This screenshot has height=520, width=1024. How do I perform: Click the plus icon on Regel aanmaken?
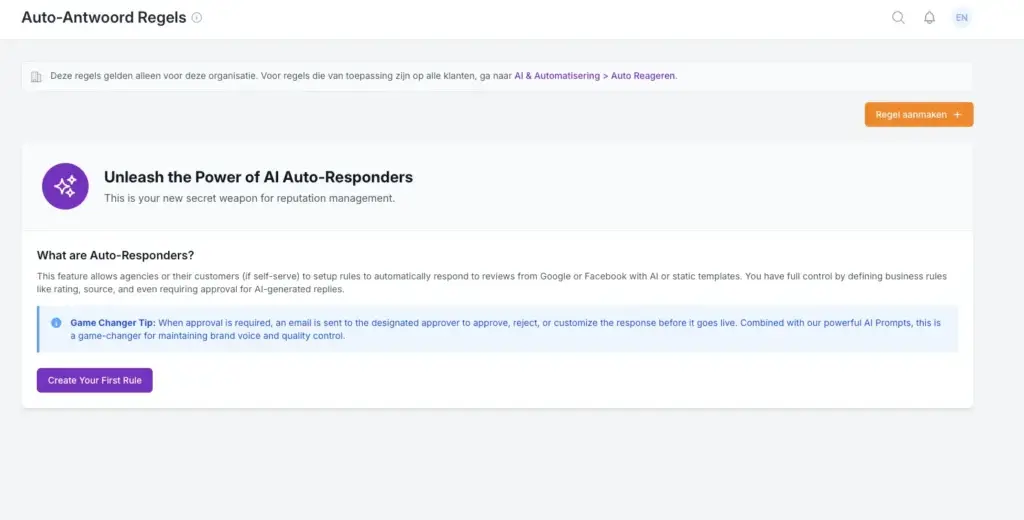pyautogui.click(x=957, y=115)
